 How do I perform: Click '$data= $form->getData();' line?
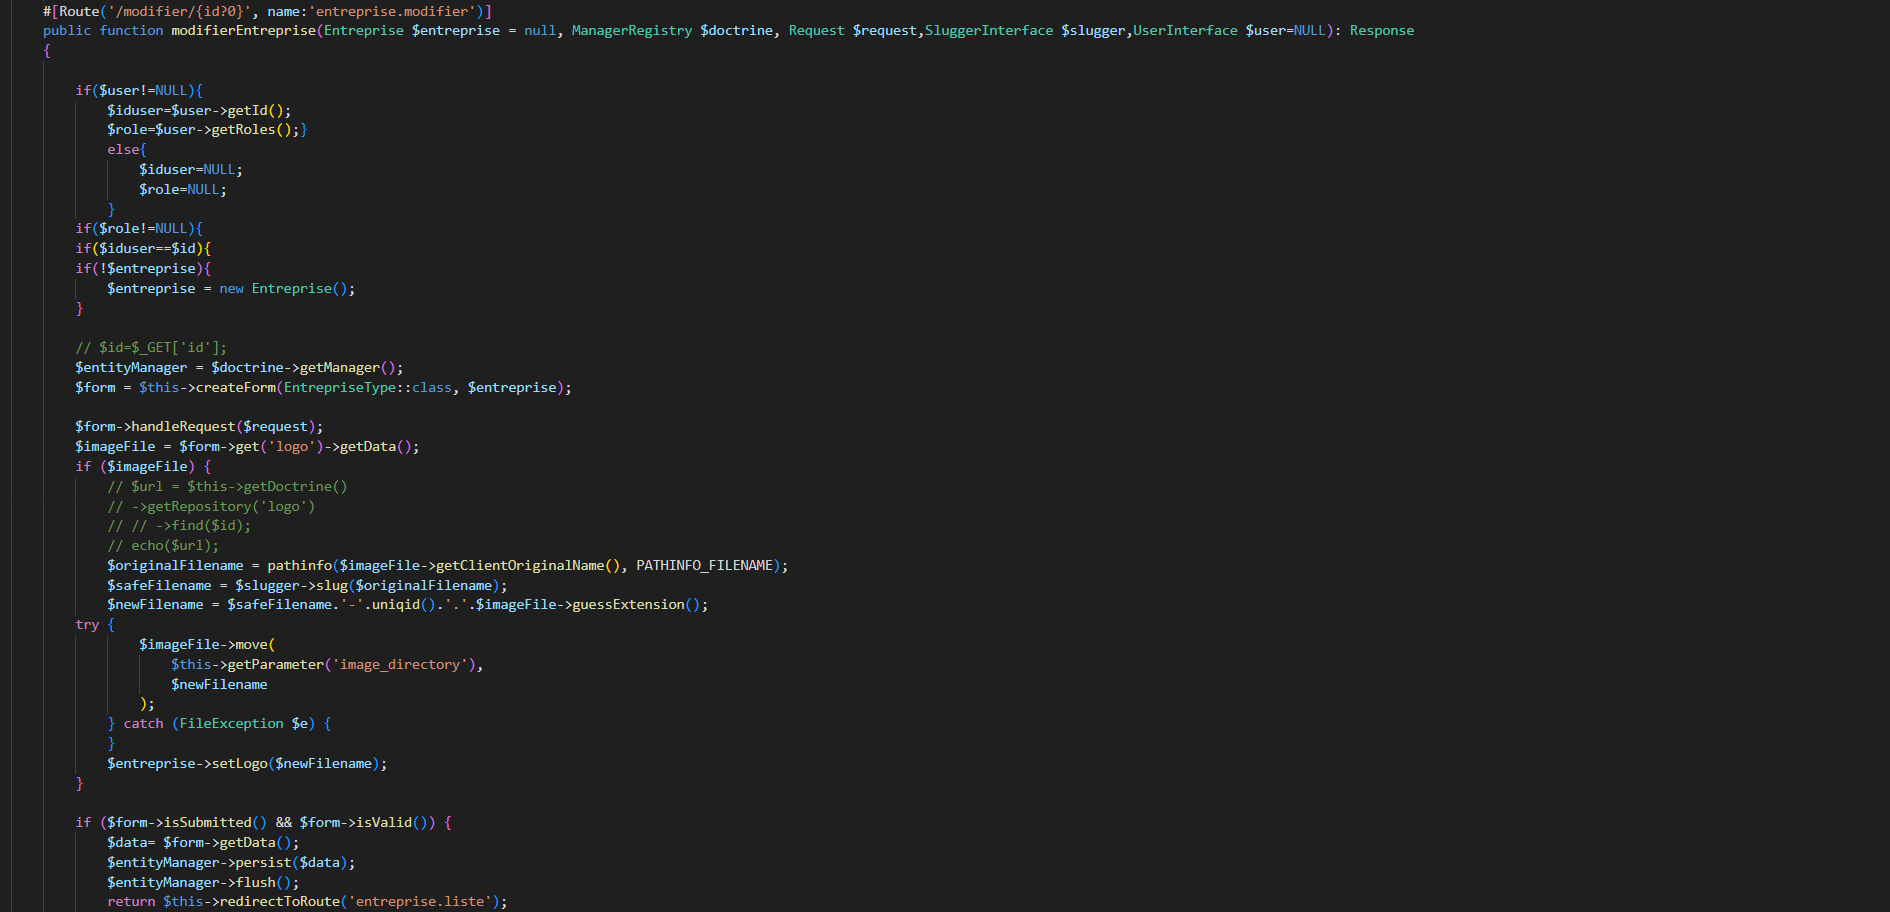click(x=203, y=843)
